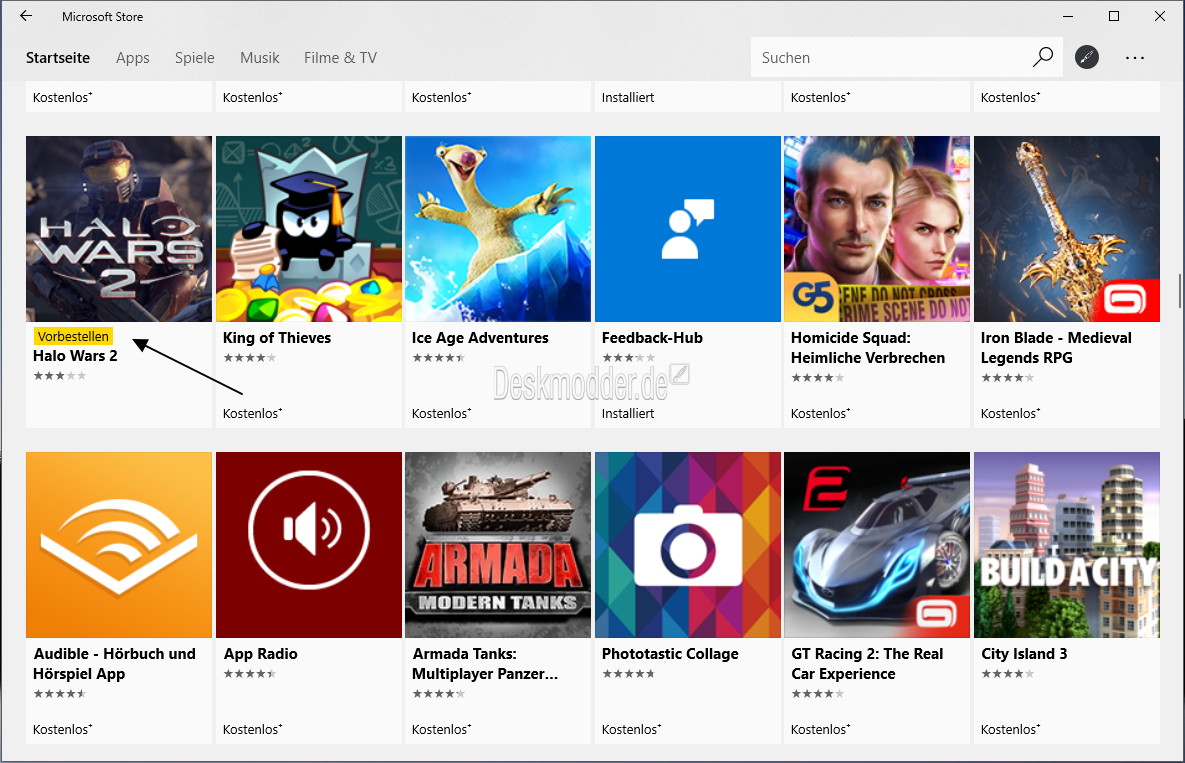Switch to Filme & TV tab

[x=340, y=57]
